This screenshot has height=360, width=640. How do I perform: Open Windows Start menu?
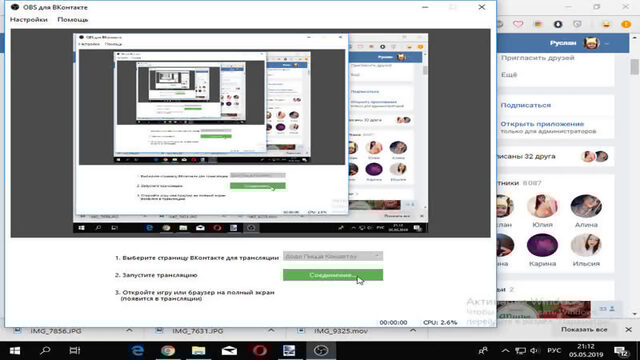15,351
